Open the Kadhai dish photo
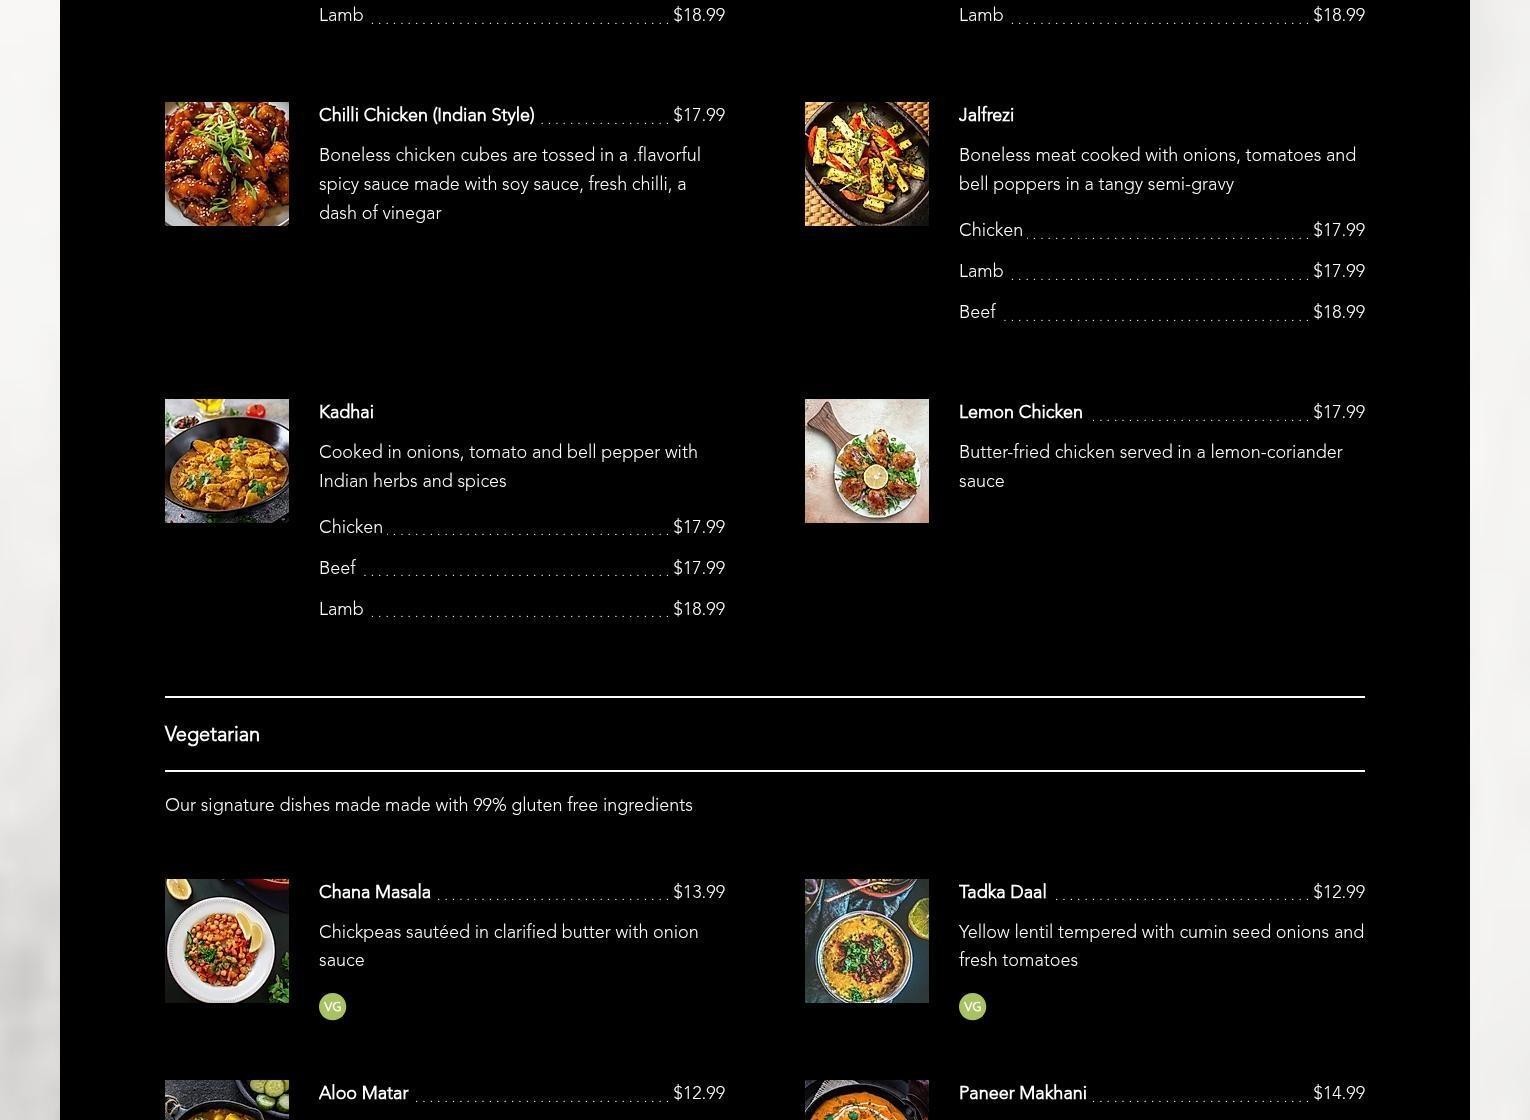1530x1120 pixels. point(227,461)
